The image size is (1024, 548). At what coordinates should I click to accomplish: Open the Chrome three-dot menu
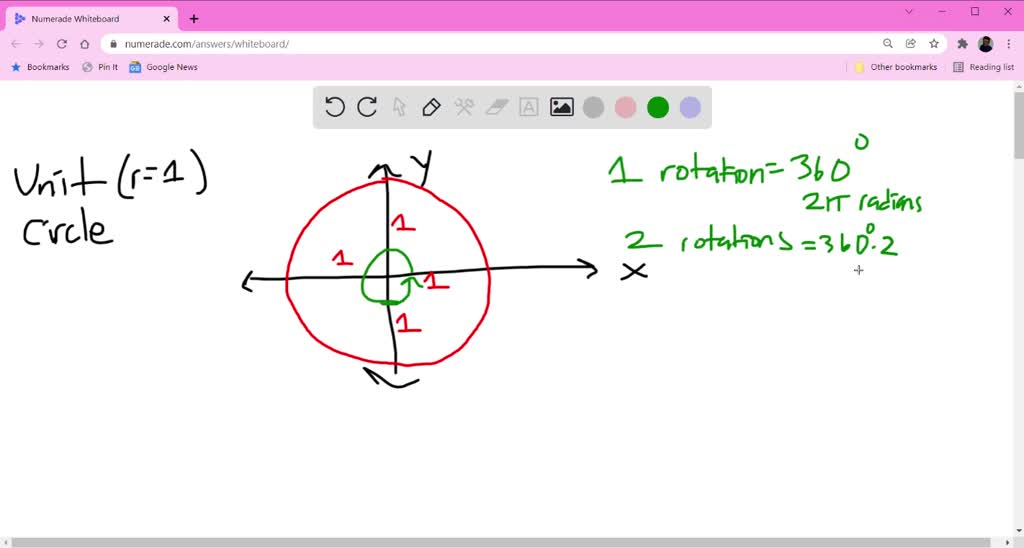(1009, 44)
